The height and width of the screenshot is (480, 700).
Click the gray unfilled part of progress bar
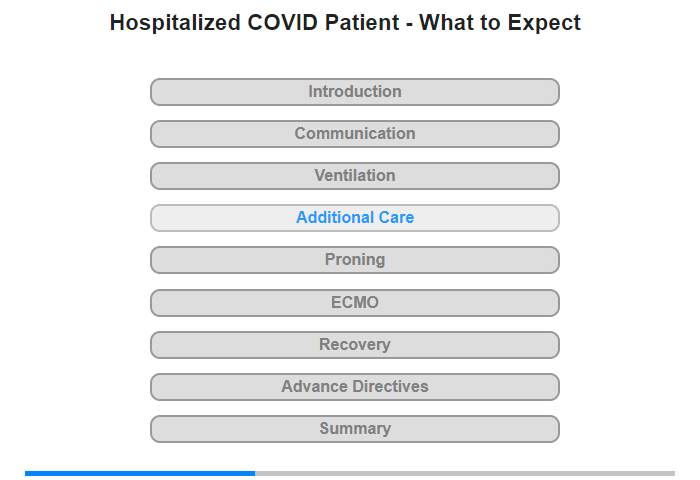465,473
